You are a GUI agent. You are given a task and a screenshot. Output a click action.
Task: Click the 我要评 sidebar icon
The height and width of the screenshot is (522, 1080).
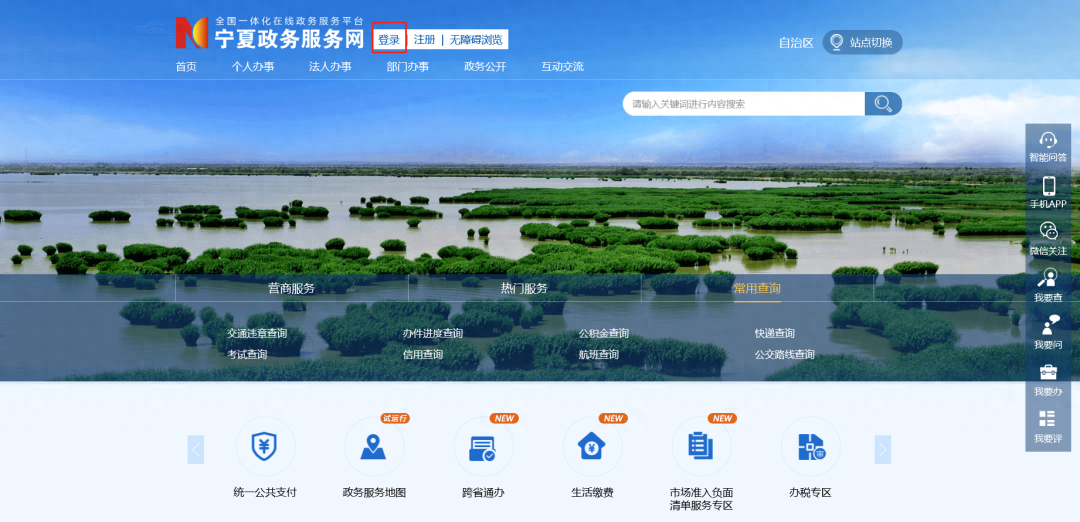coord(1048,420)
